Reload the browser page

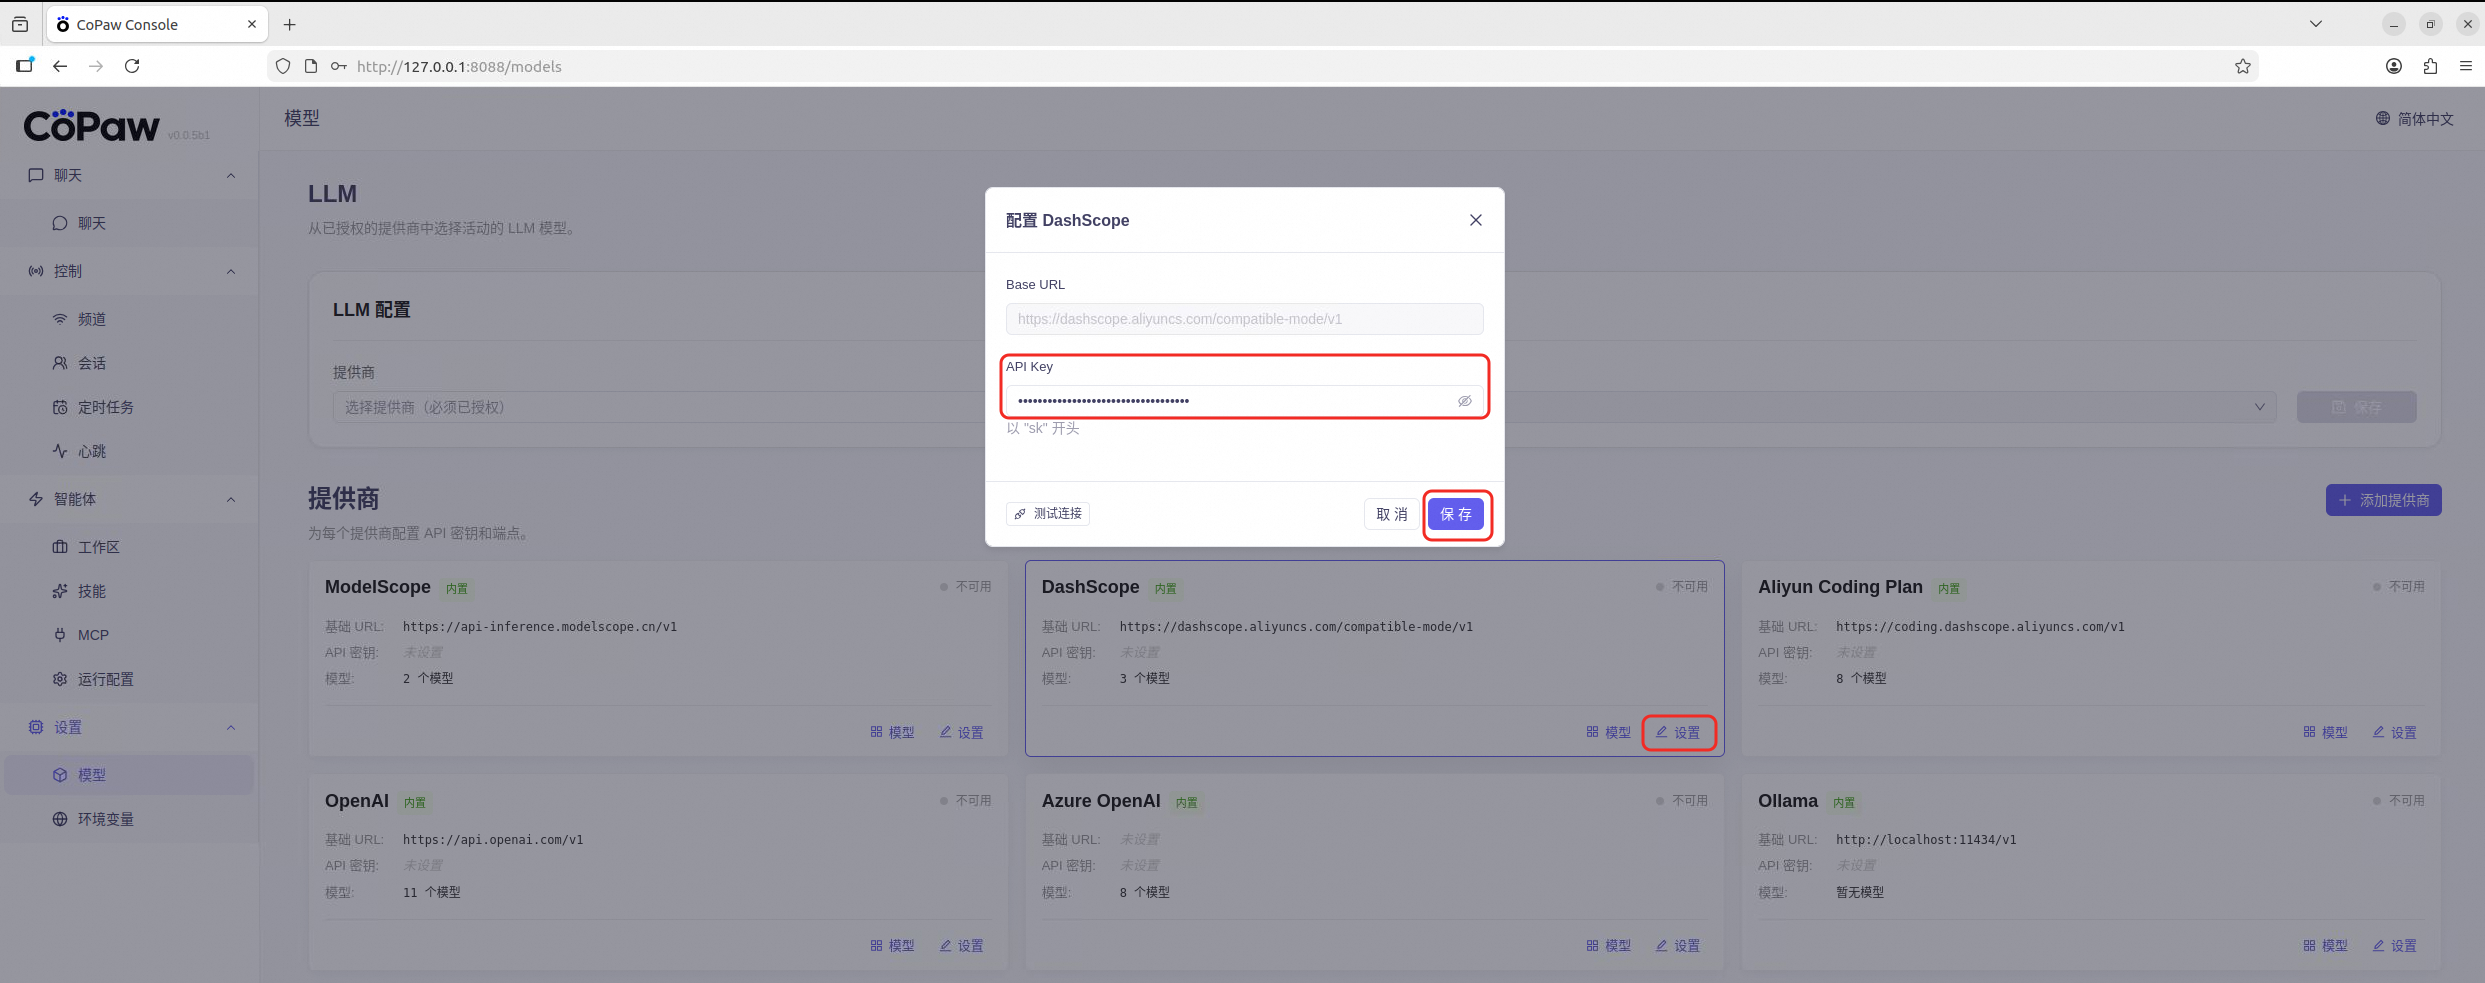(x=132, y=66)
